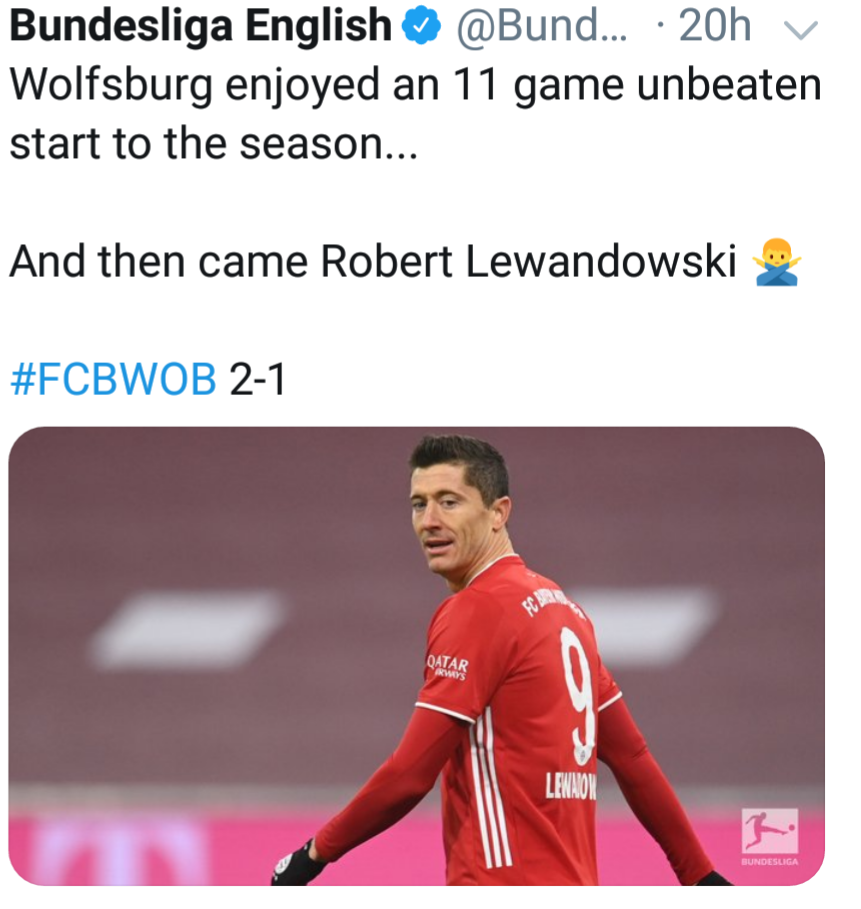Click the blue verified badge icon

[x=422, y=27]
